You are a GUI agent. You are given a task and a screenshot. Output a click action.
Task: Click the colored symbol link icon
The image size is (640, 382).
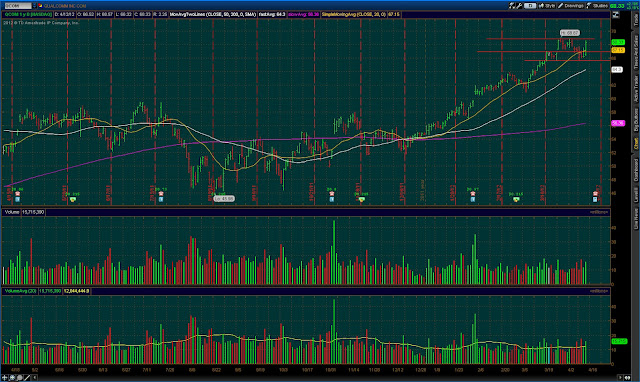point(40,6)
